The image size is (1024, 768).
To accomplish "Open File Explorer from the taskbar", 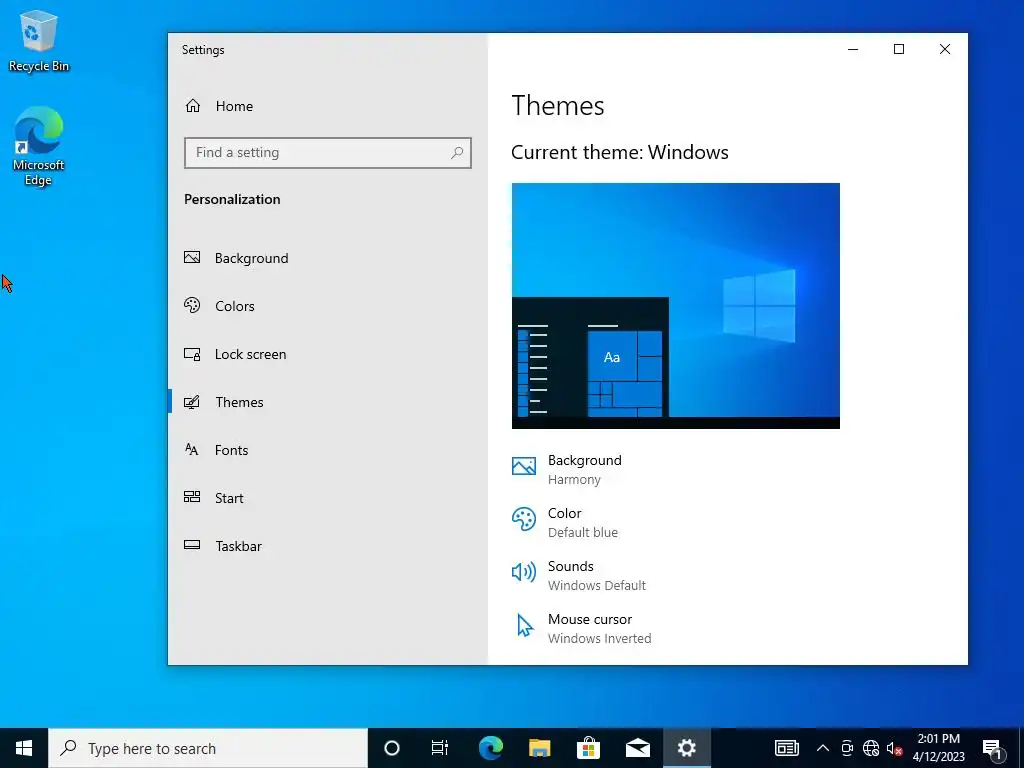I will click(539, 748).
